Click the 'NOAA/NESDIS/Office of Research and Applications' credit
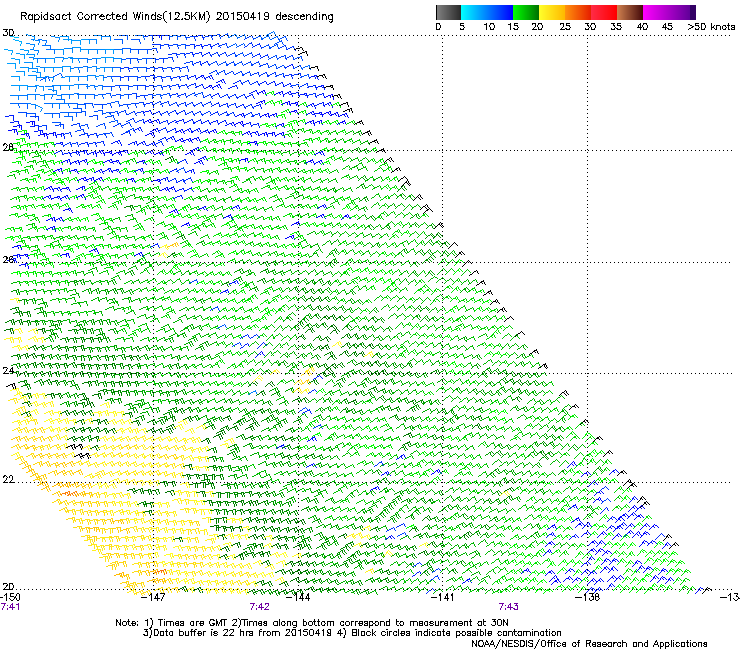 click(589, 644)
